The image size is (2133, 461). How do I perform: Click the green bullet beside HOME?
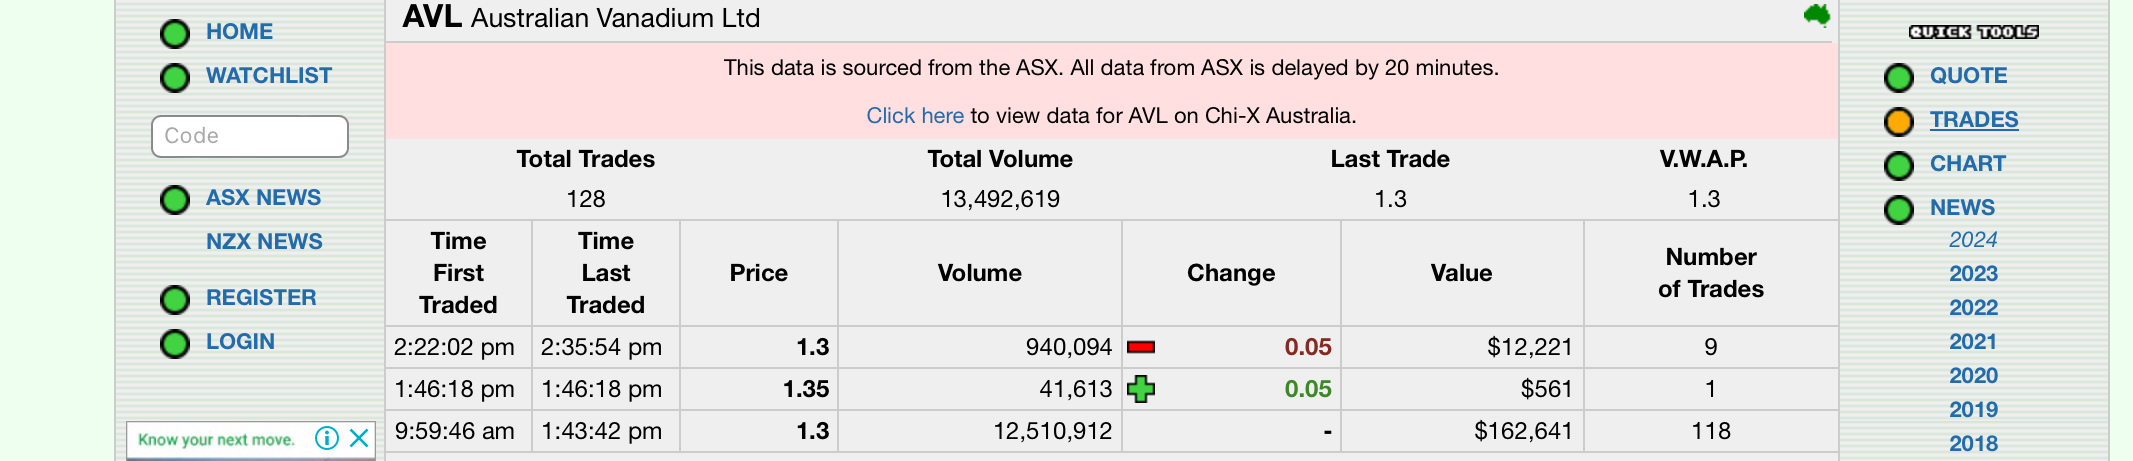[x=175, y=34]
